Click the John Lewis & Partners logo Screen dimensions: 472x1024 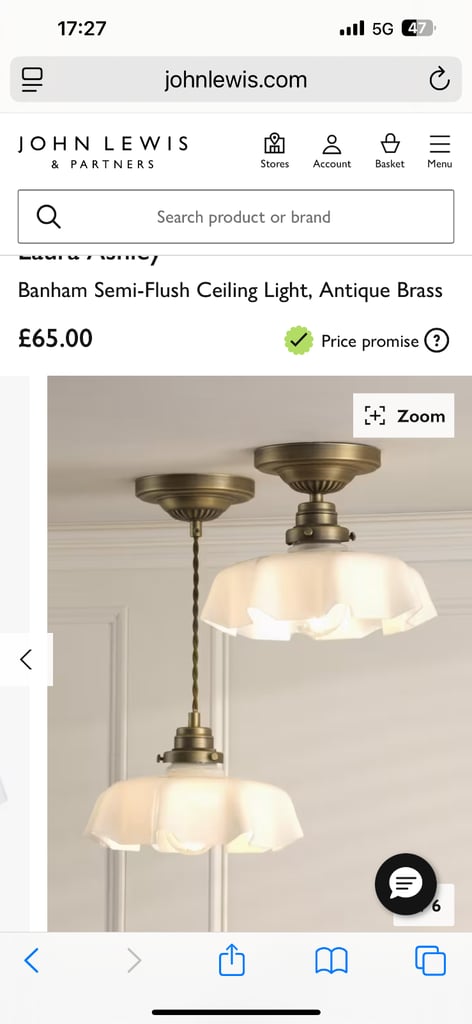[103, 152]
